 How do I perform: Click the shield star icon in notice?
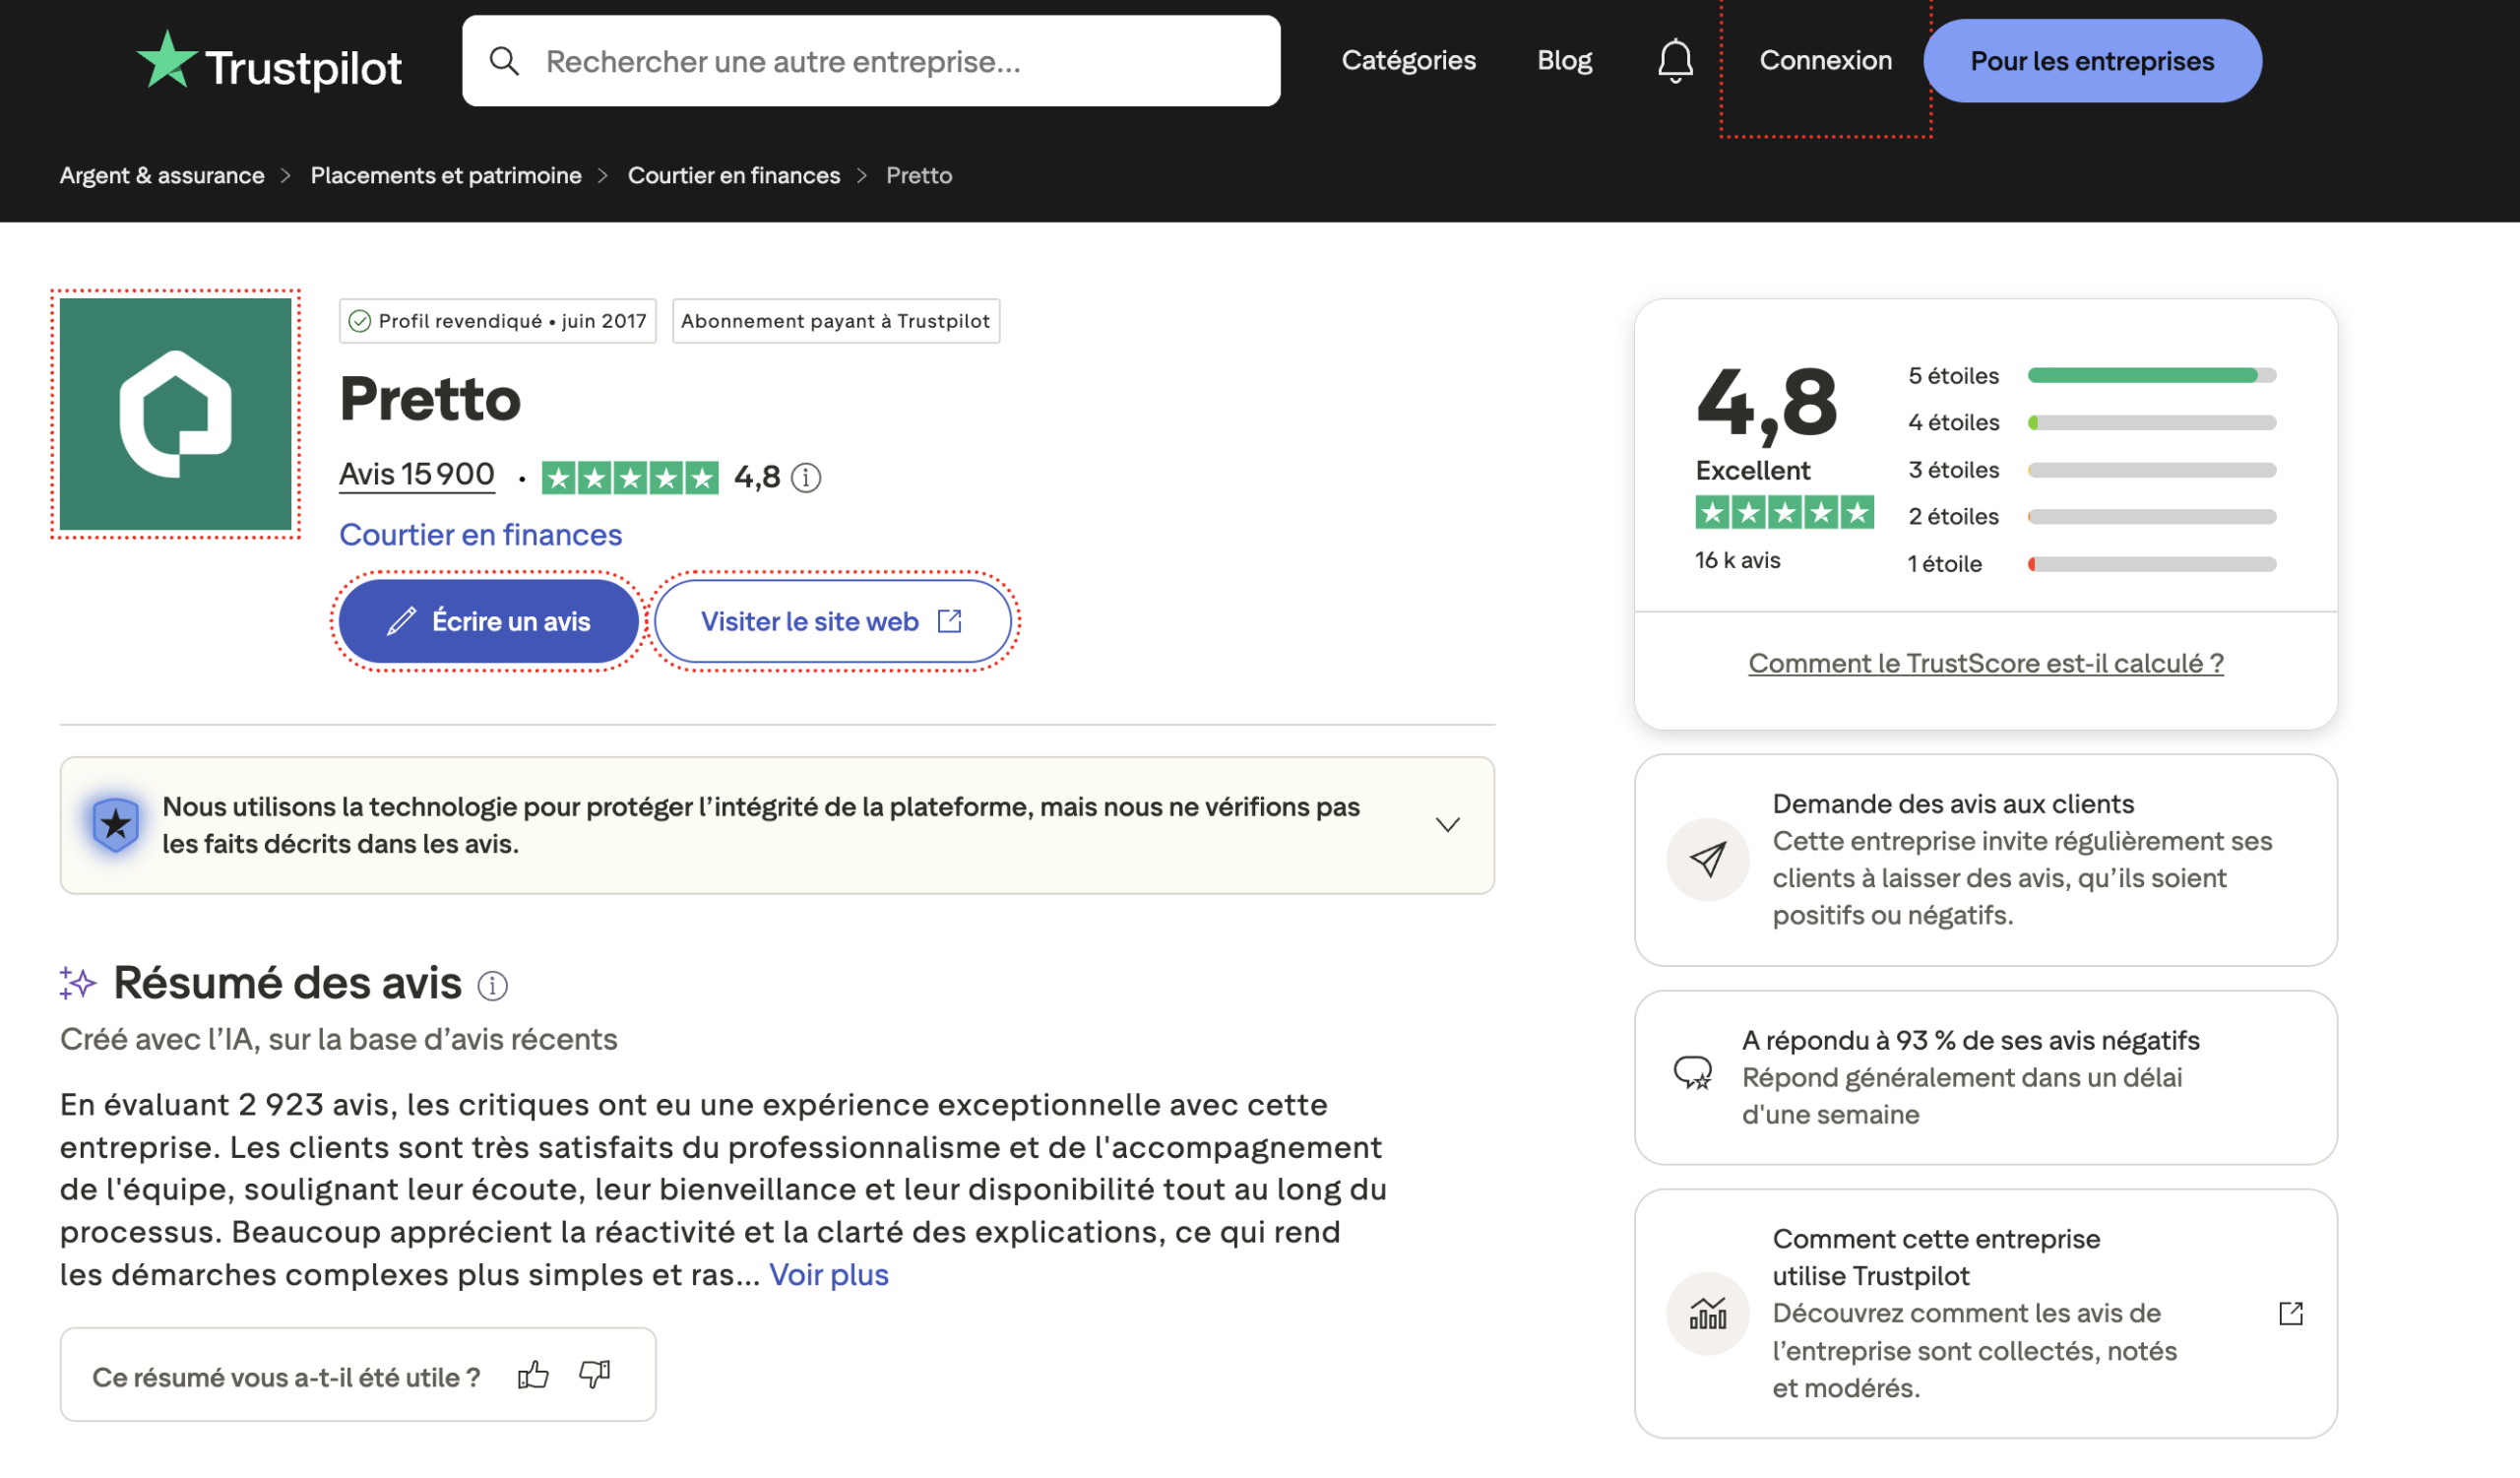[x=116, y=825]
